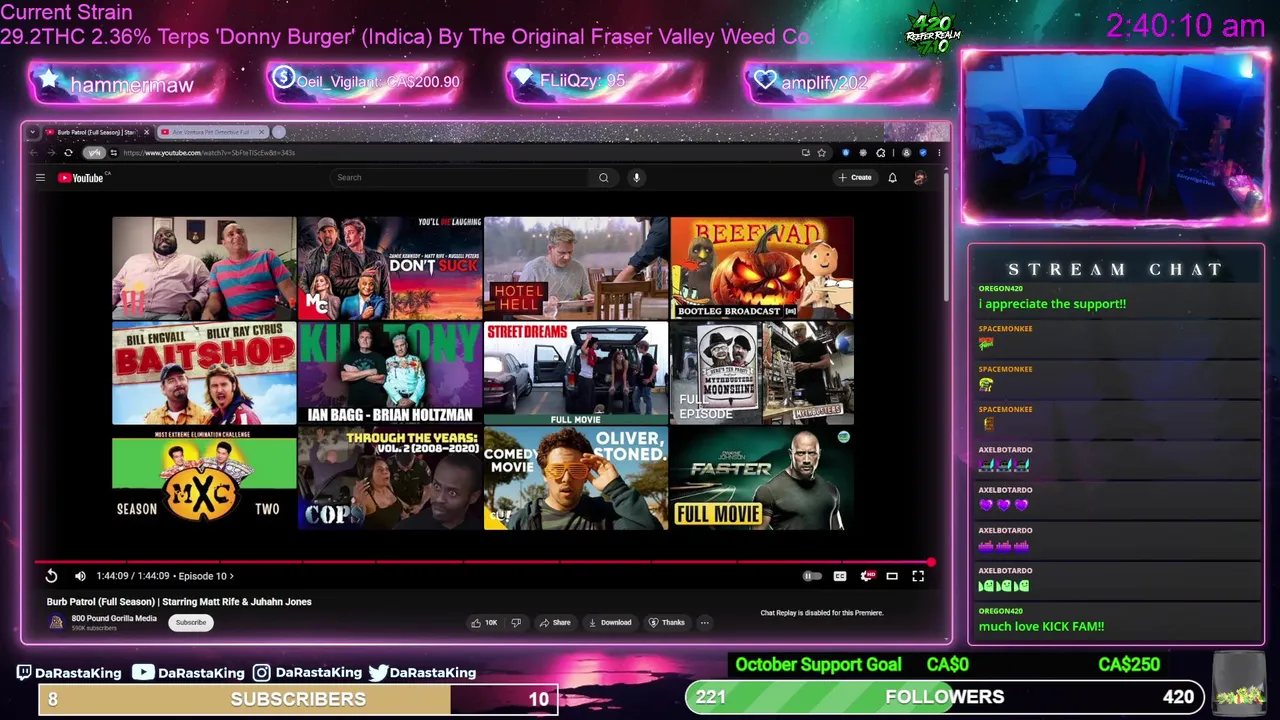1280x720 pixels.
Task: Open the YouTube notifications bell
Action: pyautogui.click(x=892, y=178)
